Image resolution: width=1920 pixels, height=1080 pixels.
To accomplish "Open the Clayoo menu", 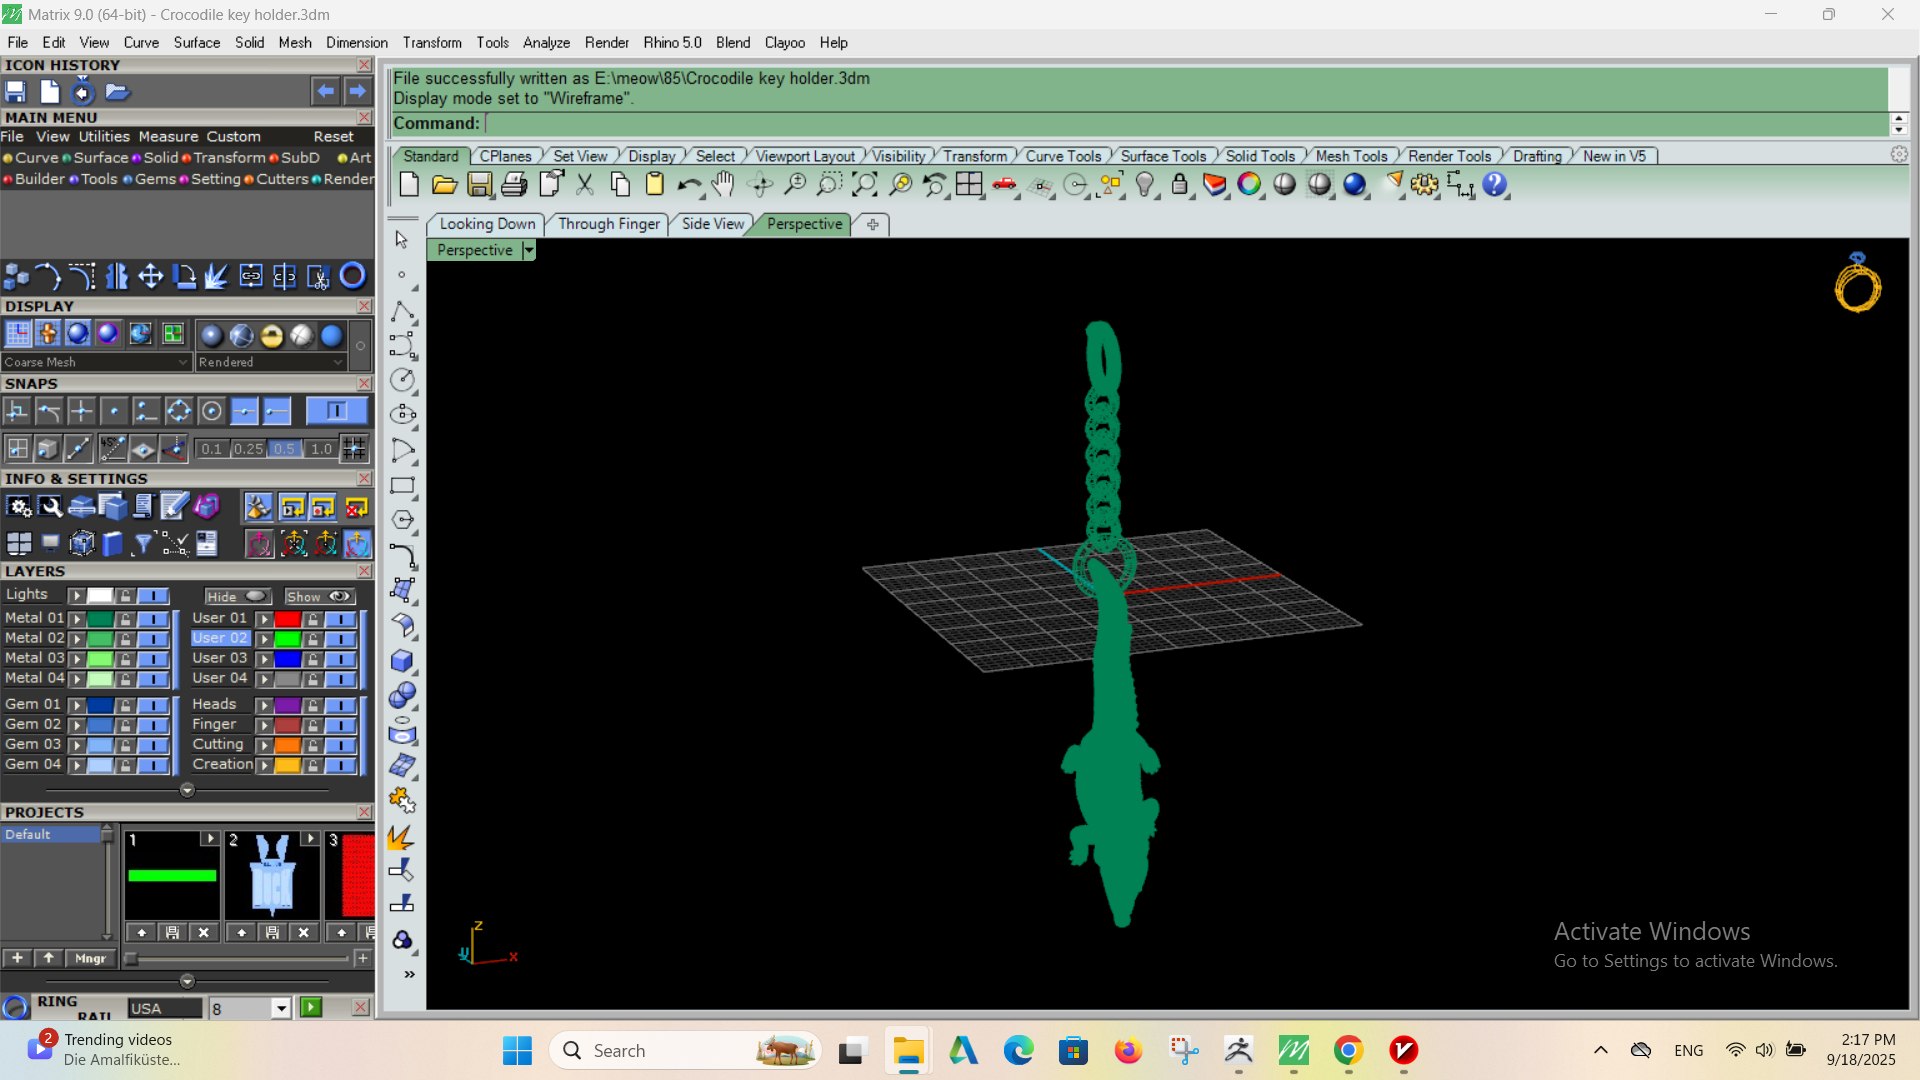I will [x=784, y=43].
